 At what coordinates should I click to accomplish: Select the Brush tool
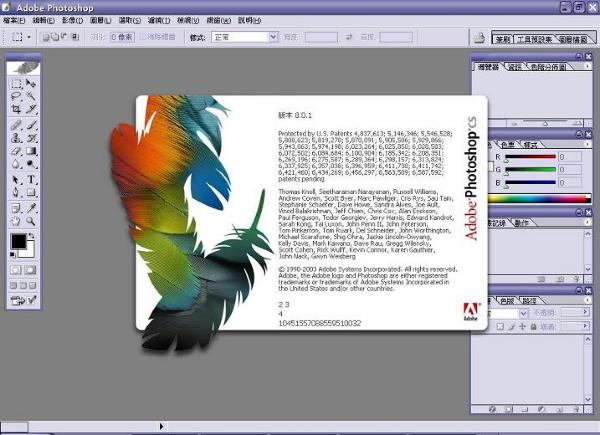31,125
